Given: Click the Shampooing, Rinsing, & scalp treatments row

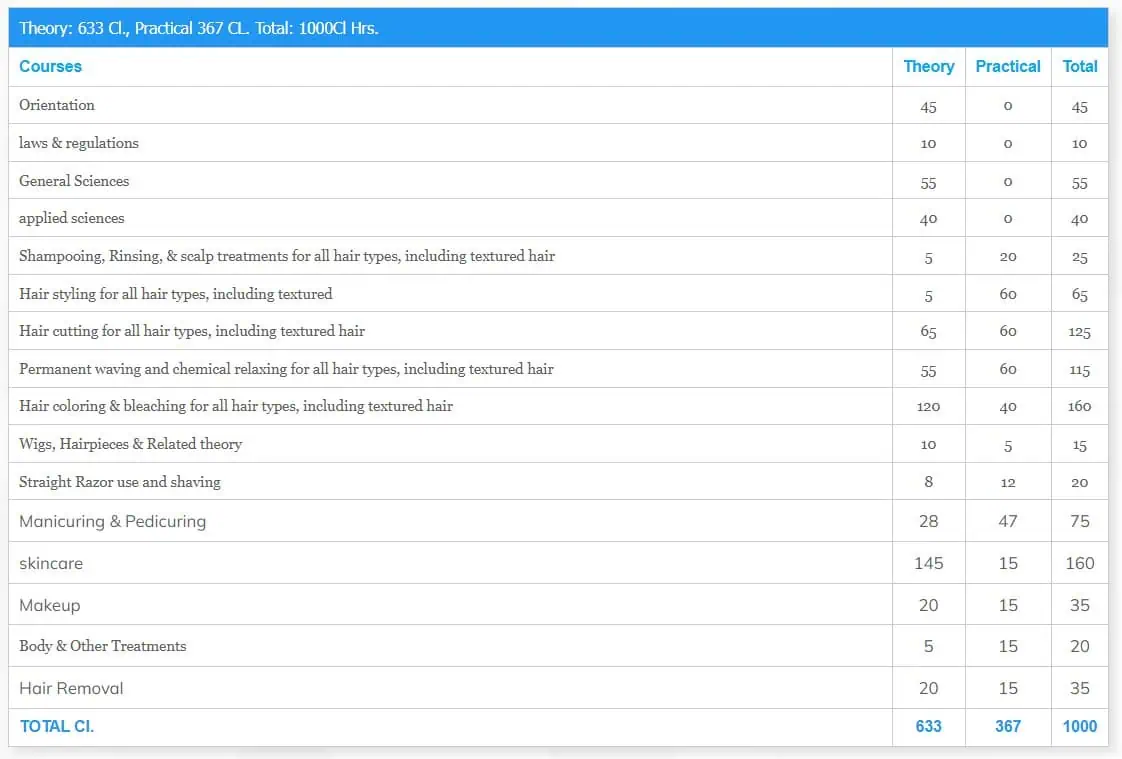Looking at the screenshot, I should click(287, 256).
